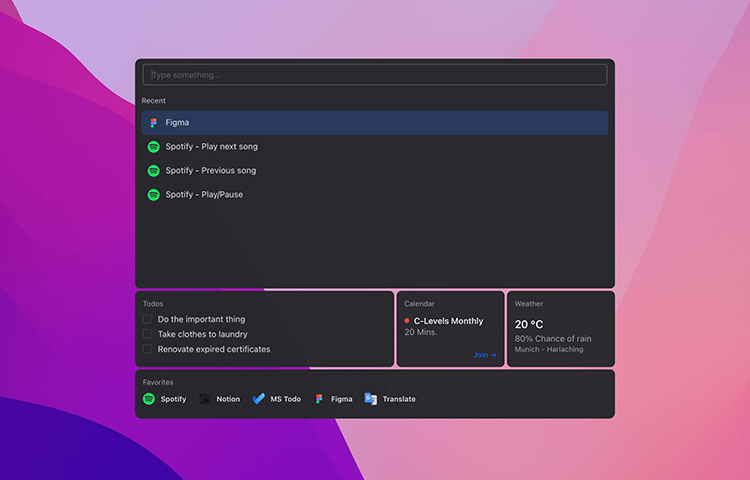Open Notion icon in Favorites
The width and height of the screenshot is (750, 480).
[205, 399]
